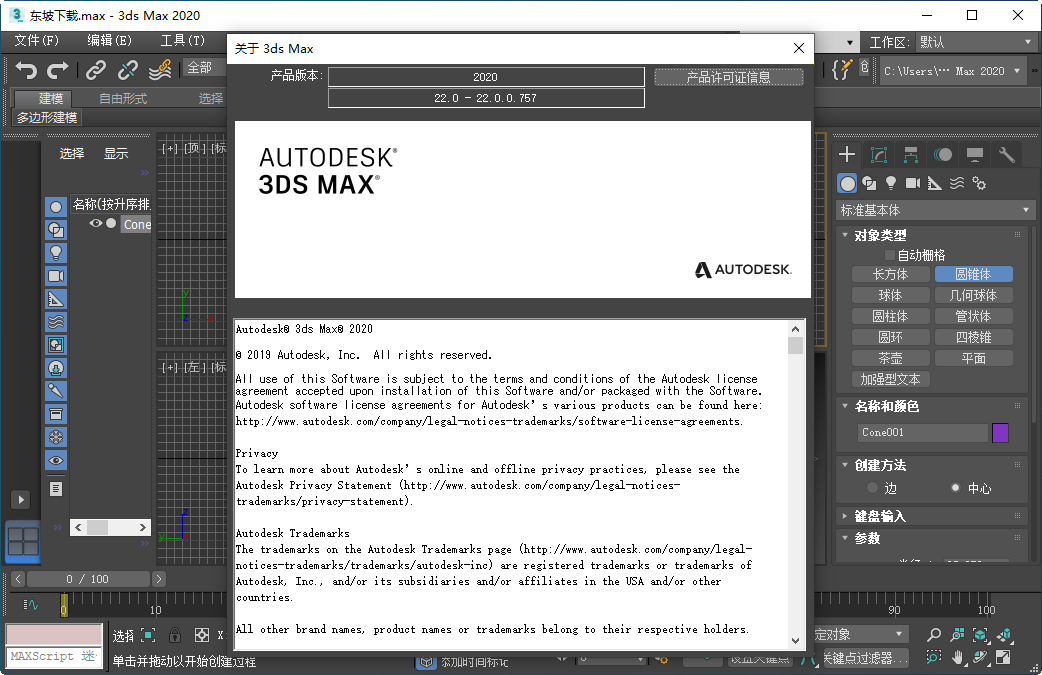Open the Lights category in the Create panel
This screenshot has width=1042, height=675.
click(x=890, y=183)
